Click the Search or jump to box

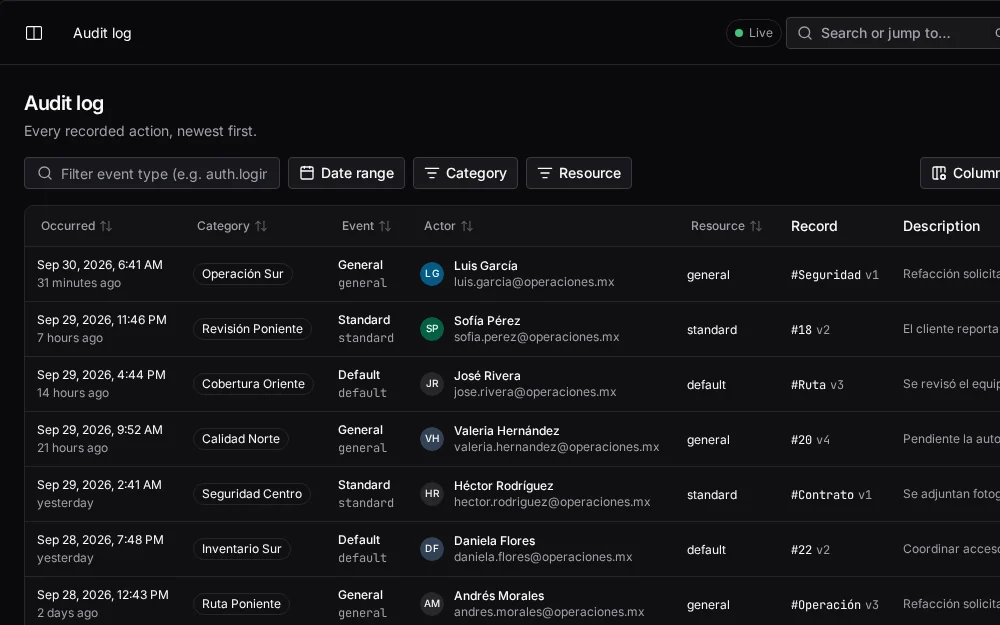893,33
